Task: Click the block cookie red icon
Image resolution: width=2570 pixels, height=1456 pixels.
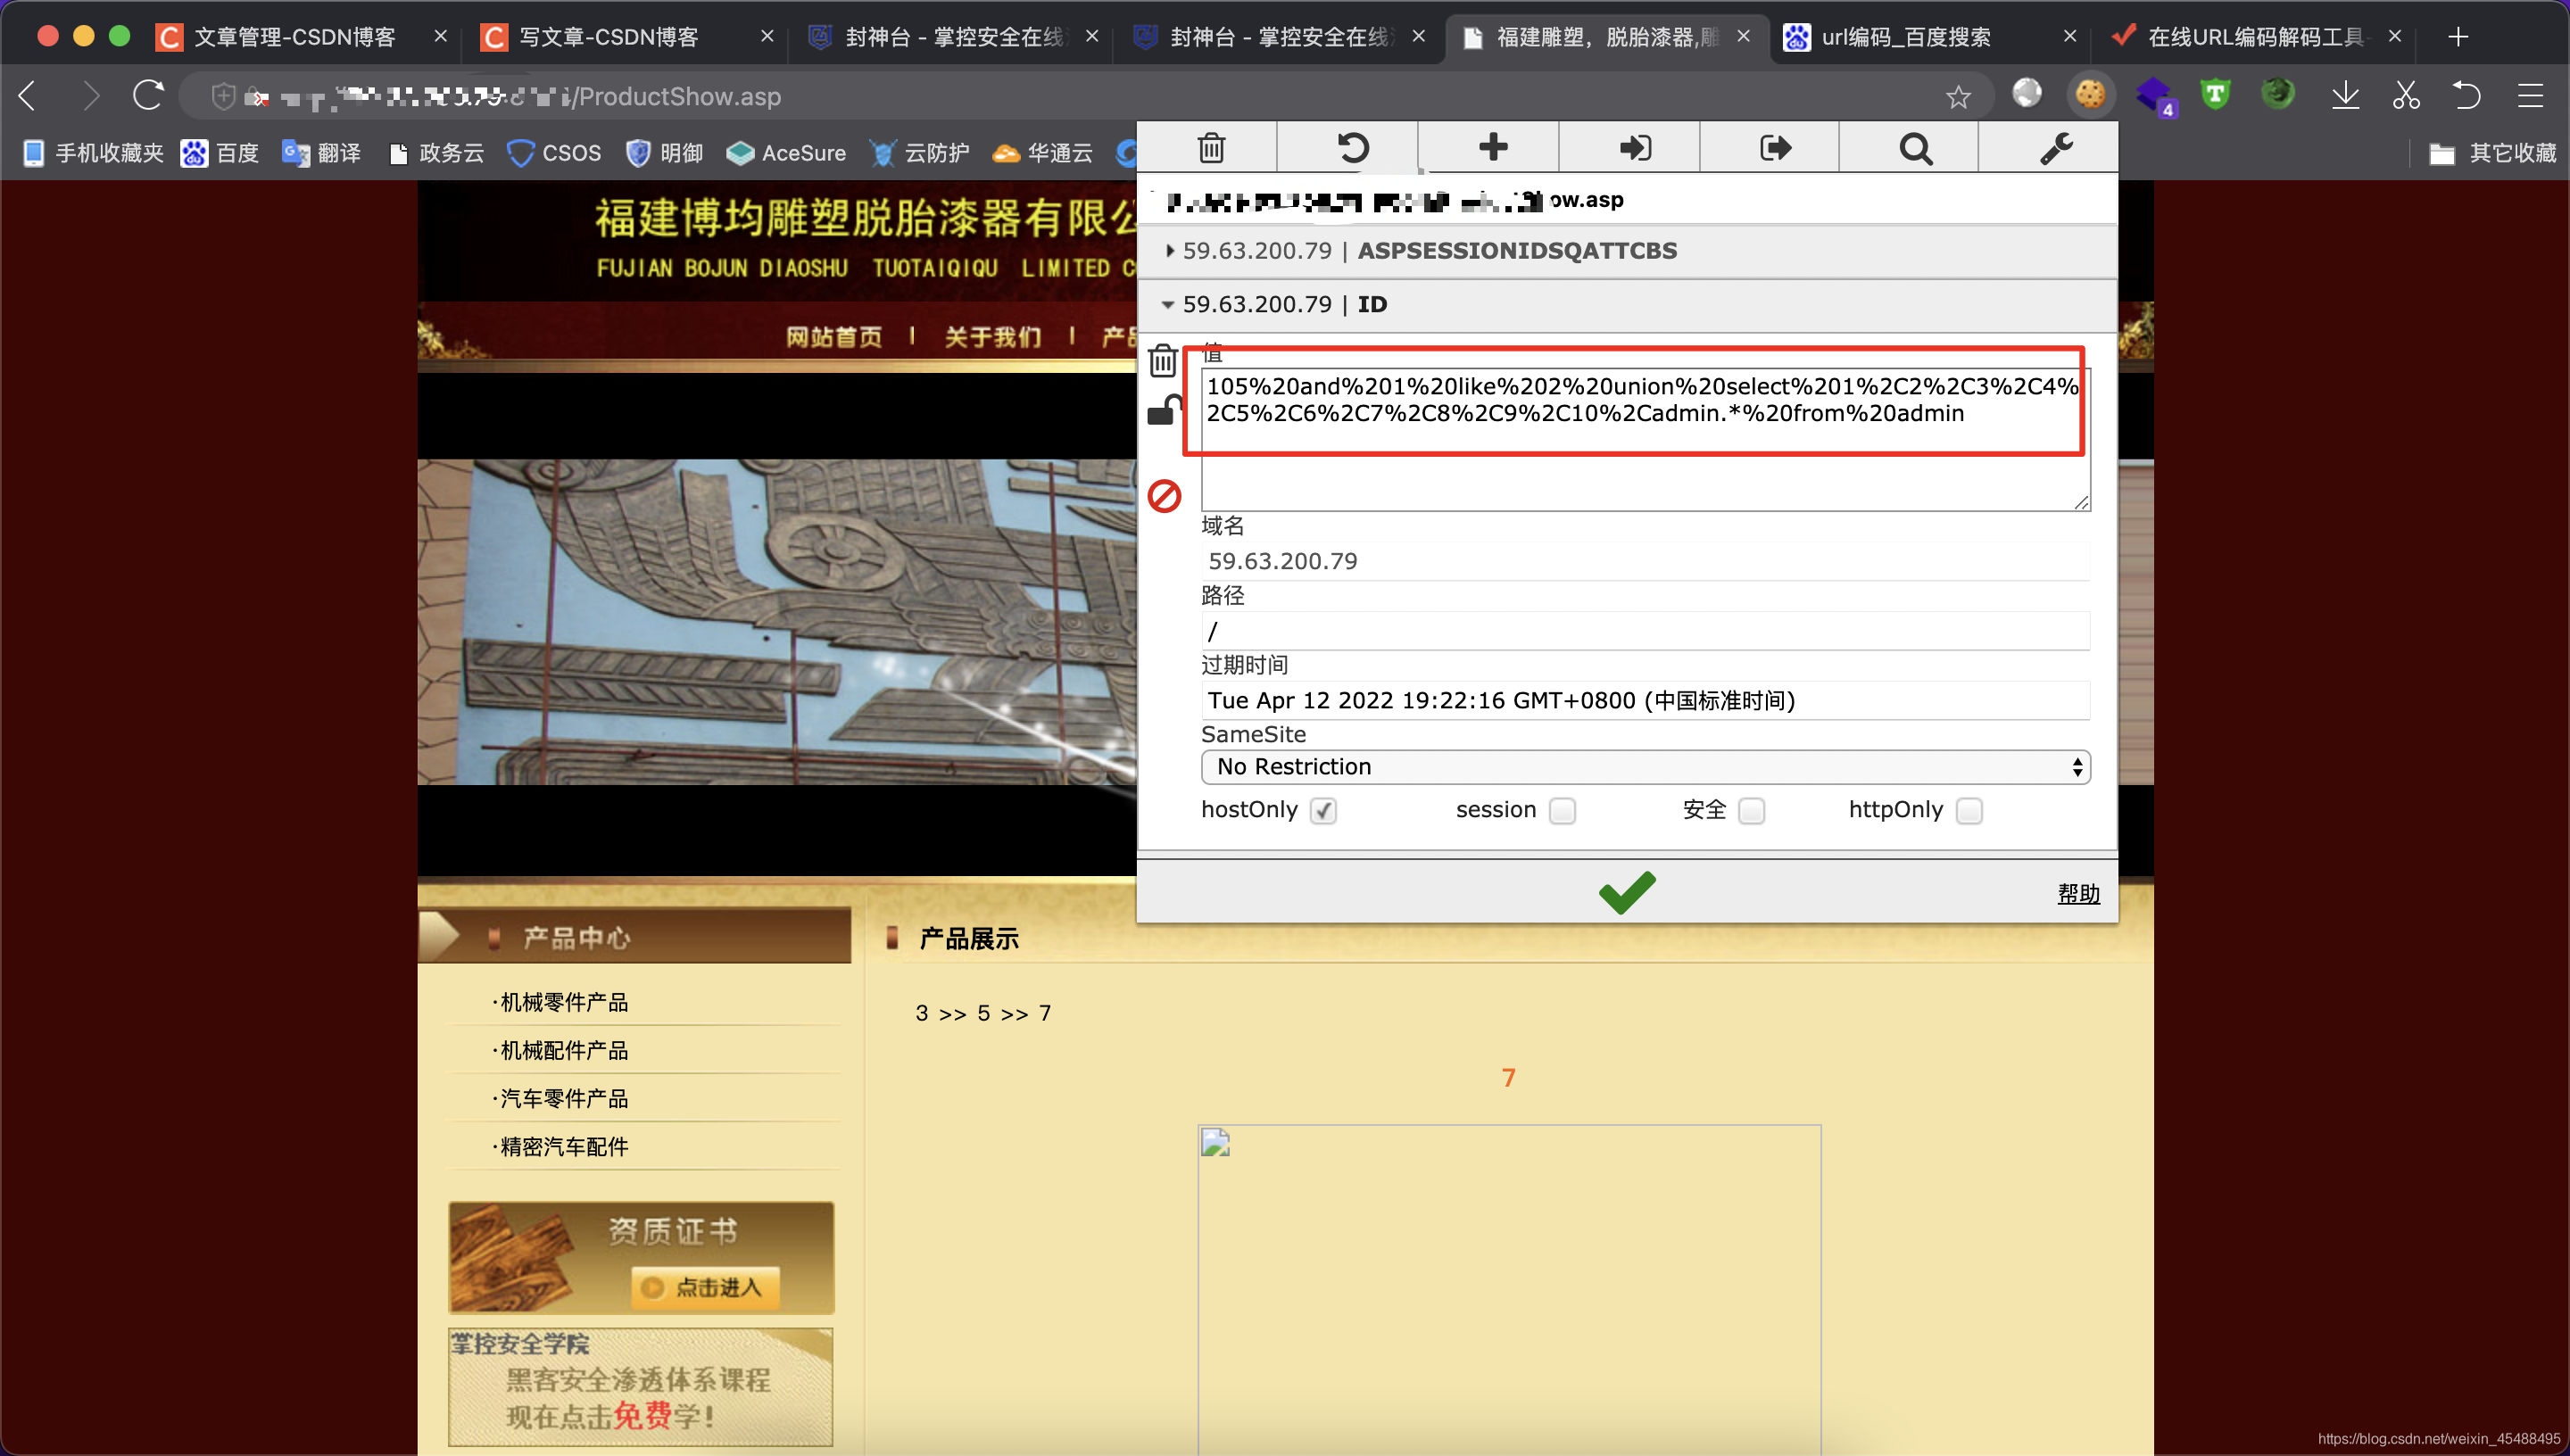Action: (x=1165, y=494)
